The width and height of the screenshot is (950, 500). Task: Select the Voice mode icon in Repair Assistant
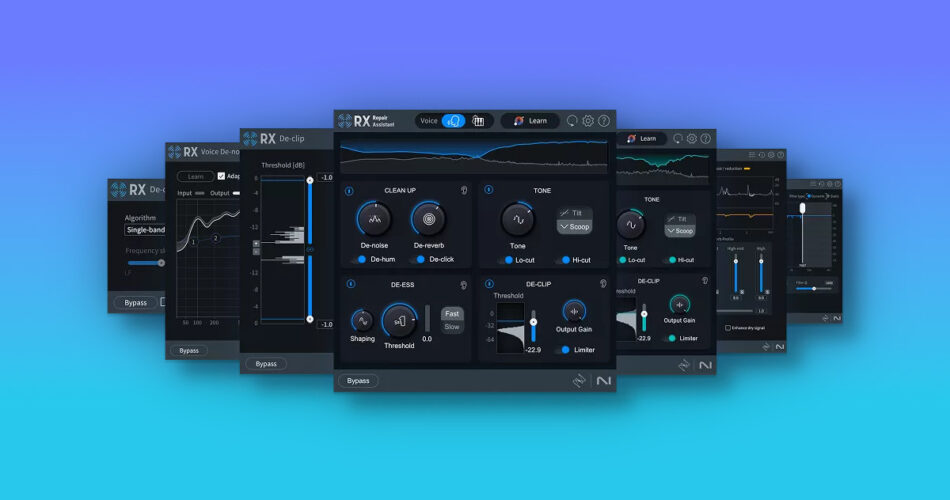pyautogui.click(x=453, y=121)
